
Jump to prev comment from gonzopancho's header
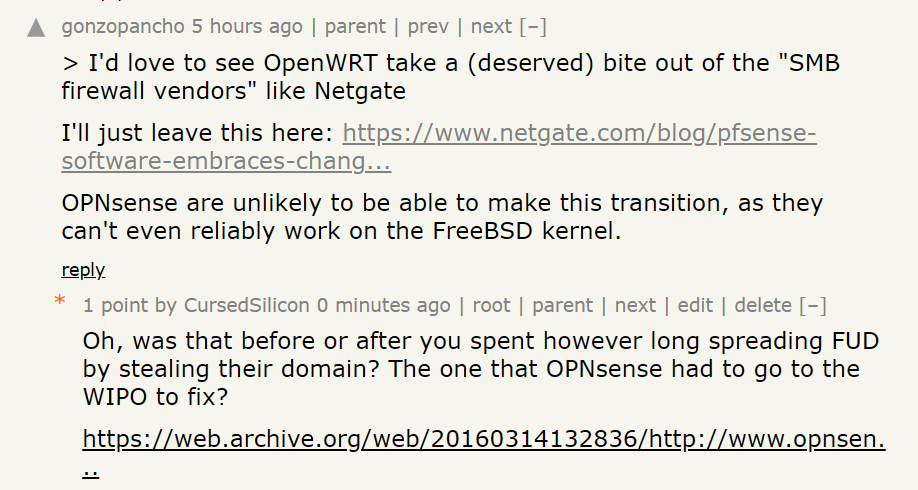coord(428,26)
